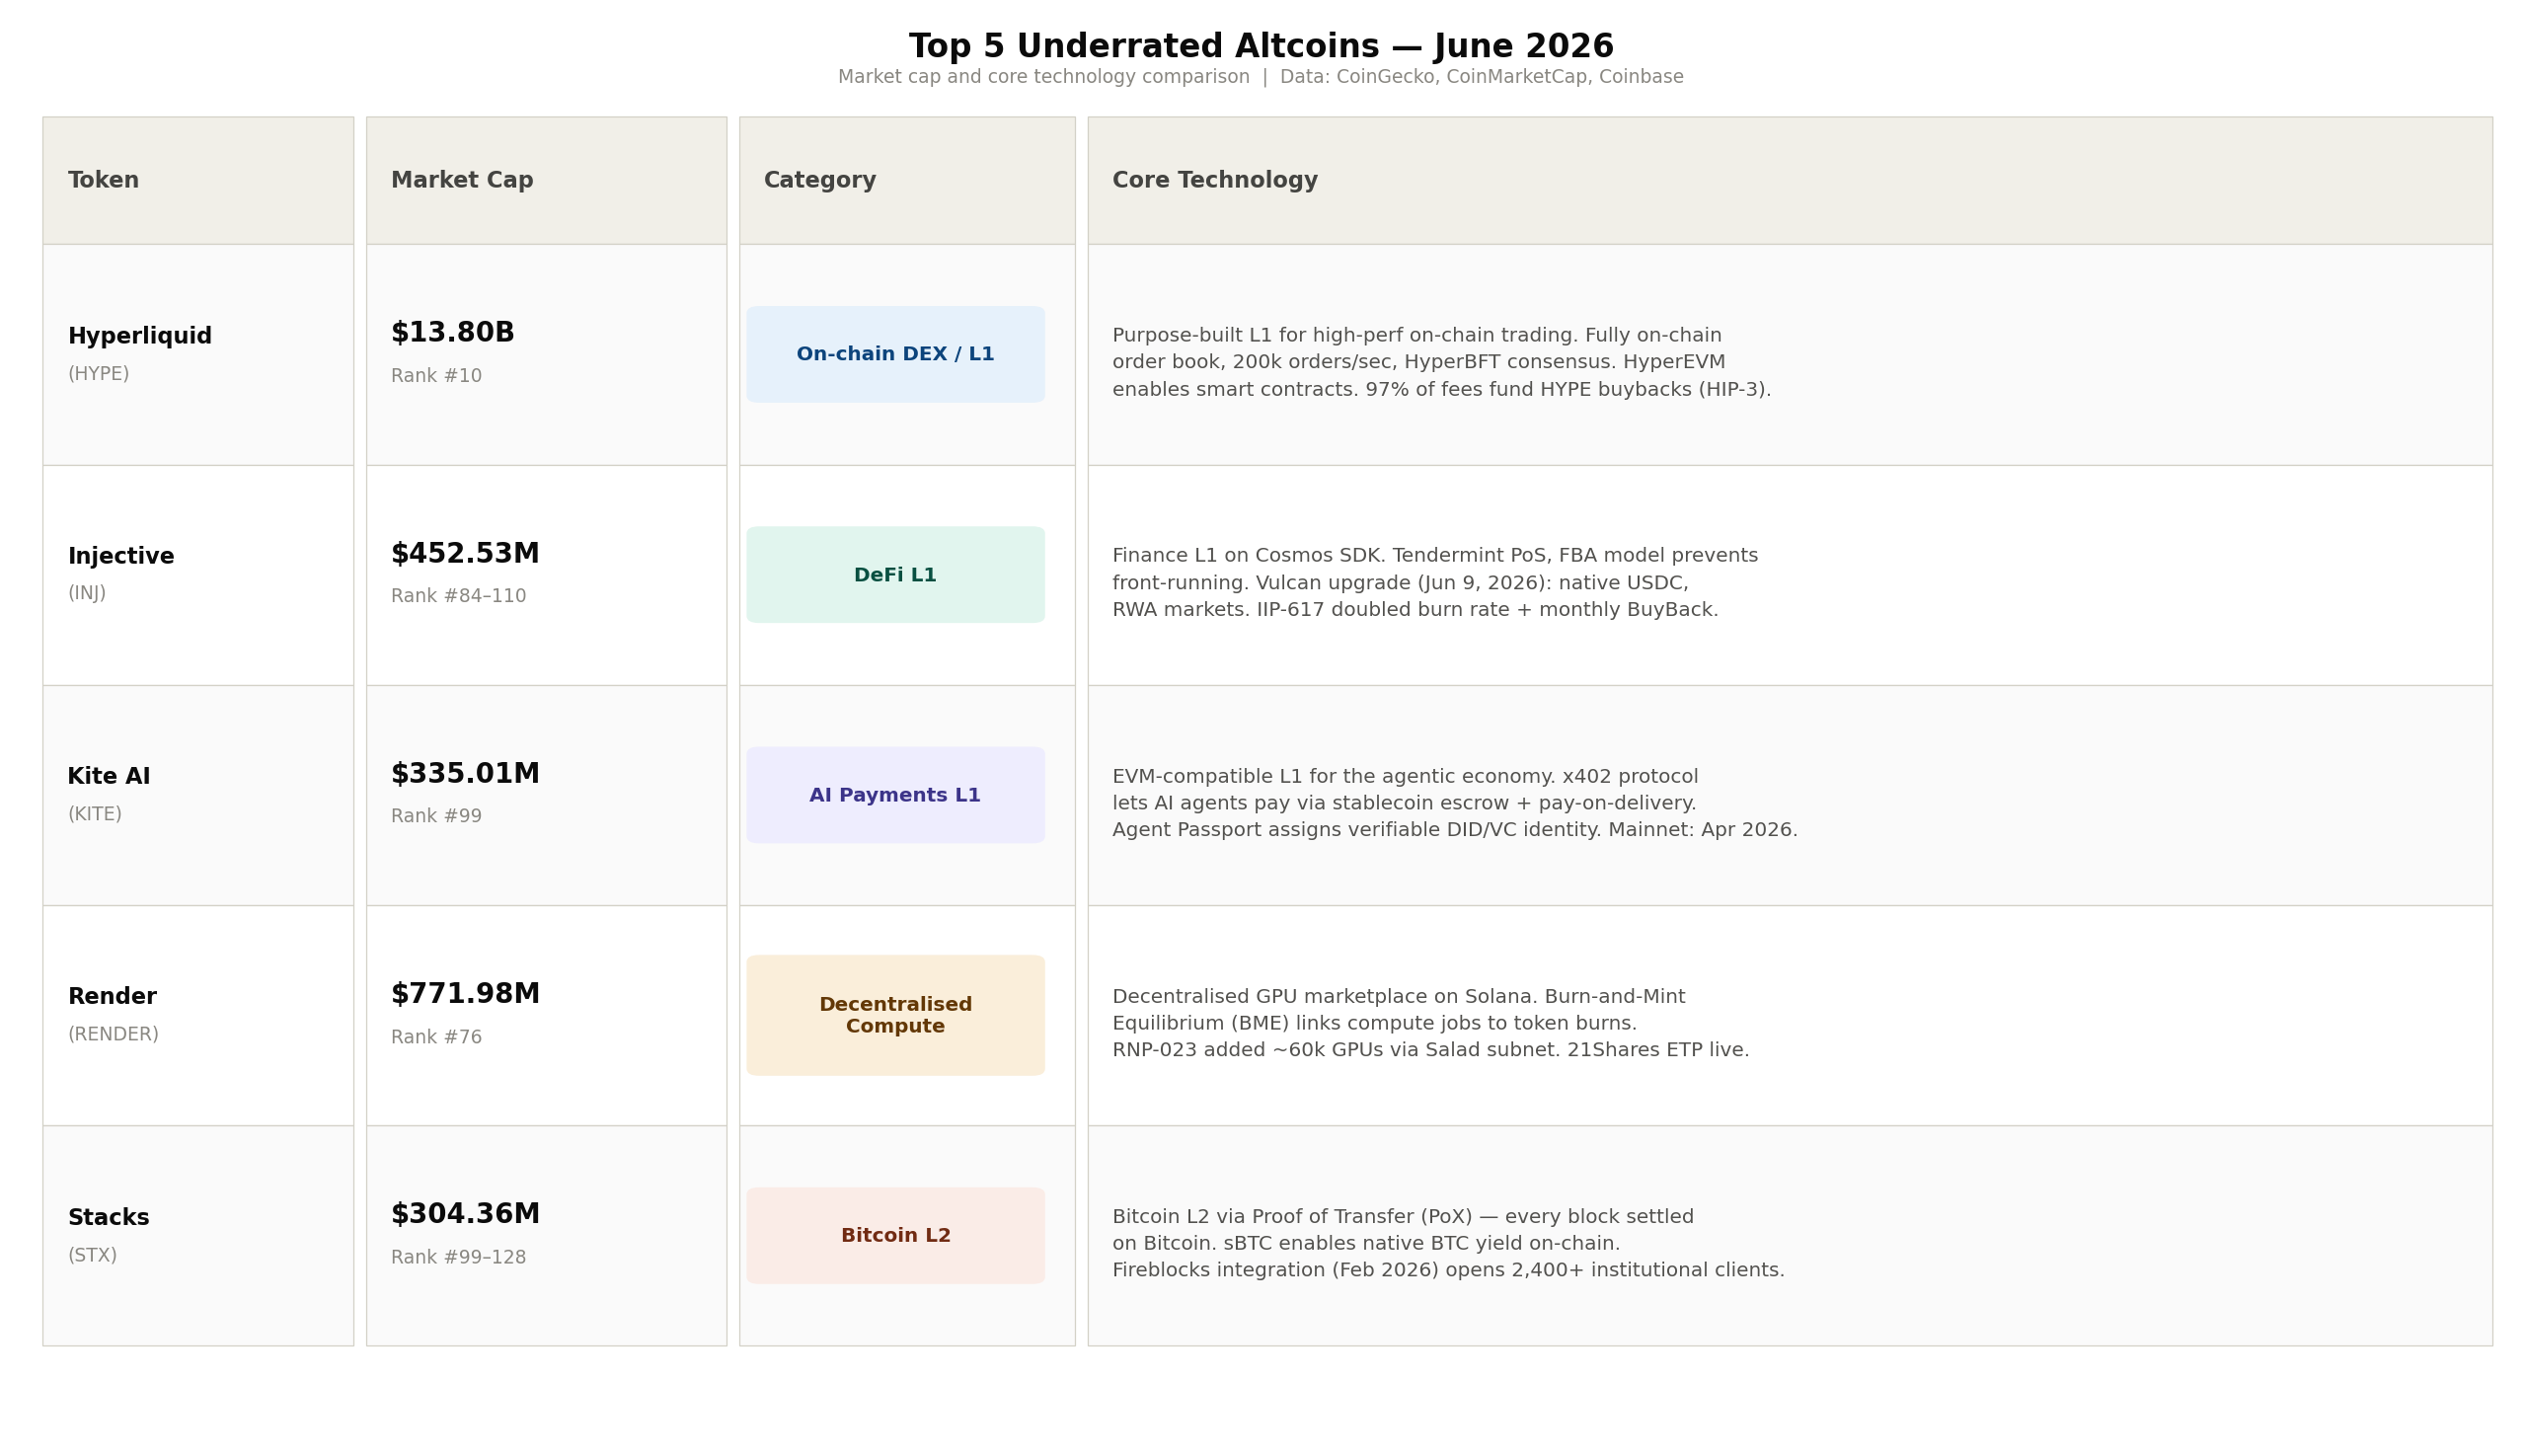2523x1456 pixels.
Task: Click the 'Decentralised Compute' category badge
Action: (895, 1016)
